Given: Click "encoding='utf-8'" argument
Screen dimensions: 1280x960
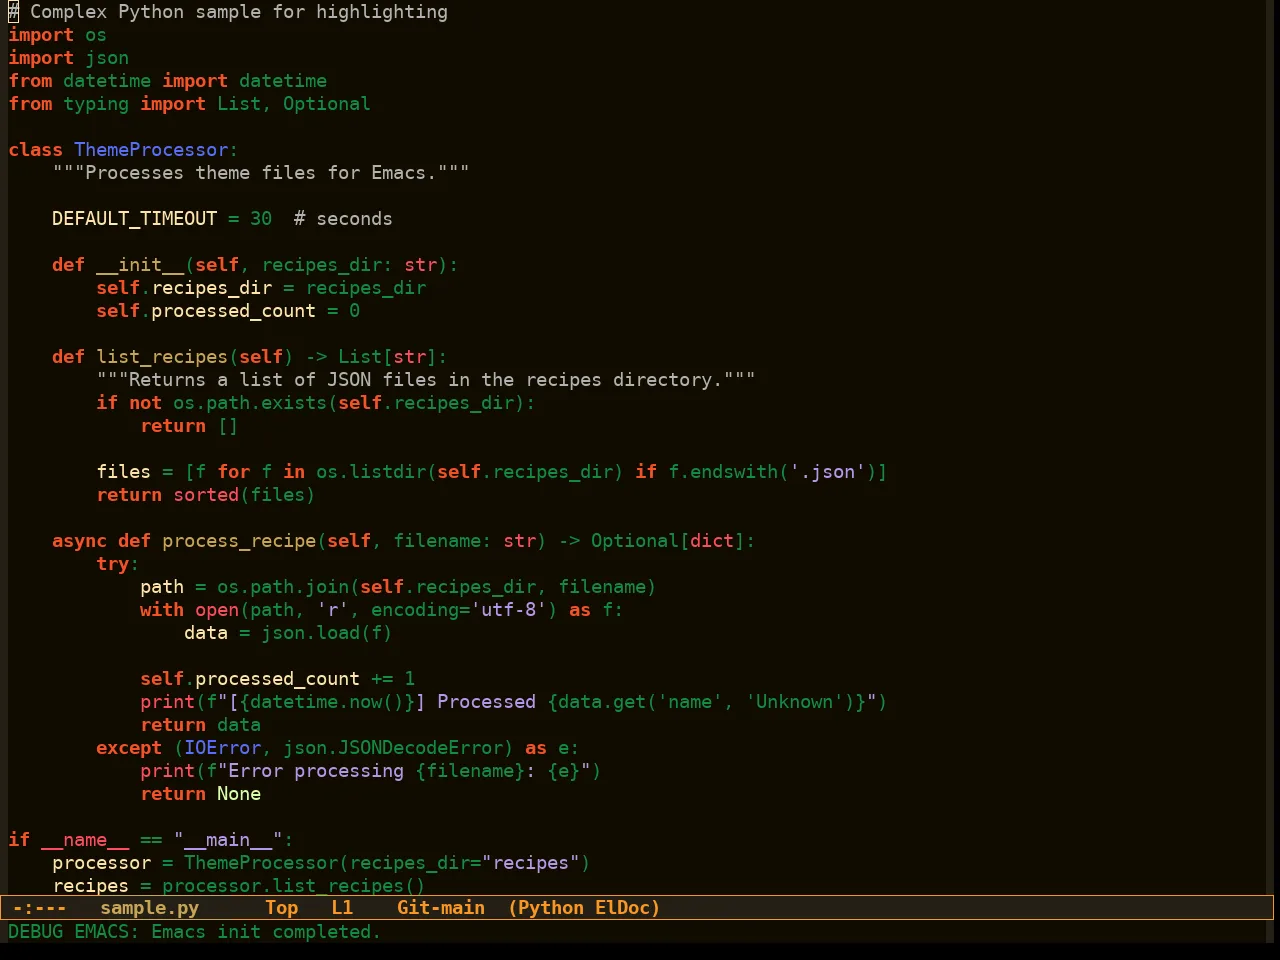Looking at the screenshot, I should coord(459,610).
